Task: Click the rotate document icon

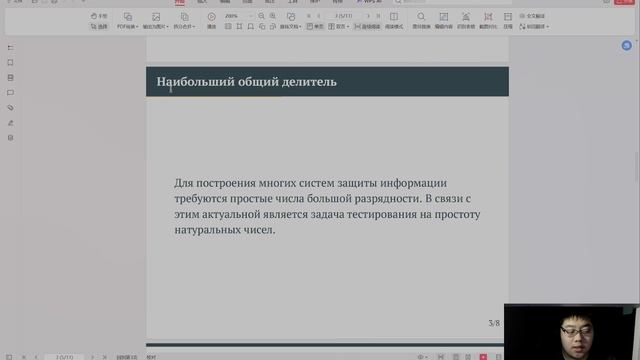Action: pos(291,17)
